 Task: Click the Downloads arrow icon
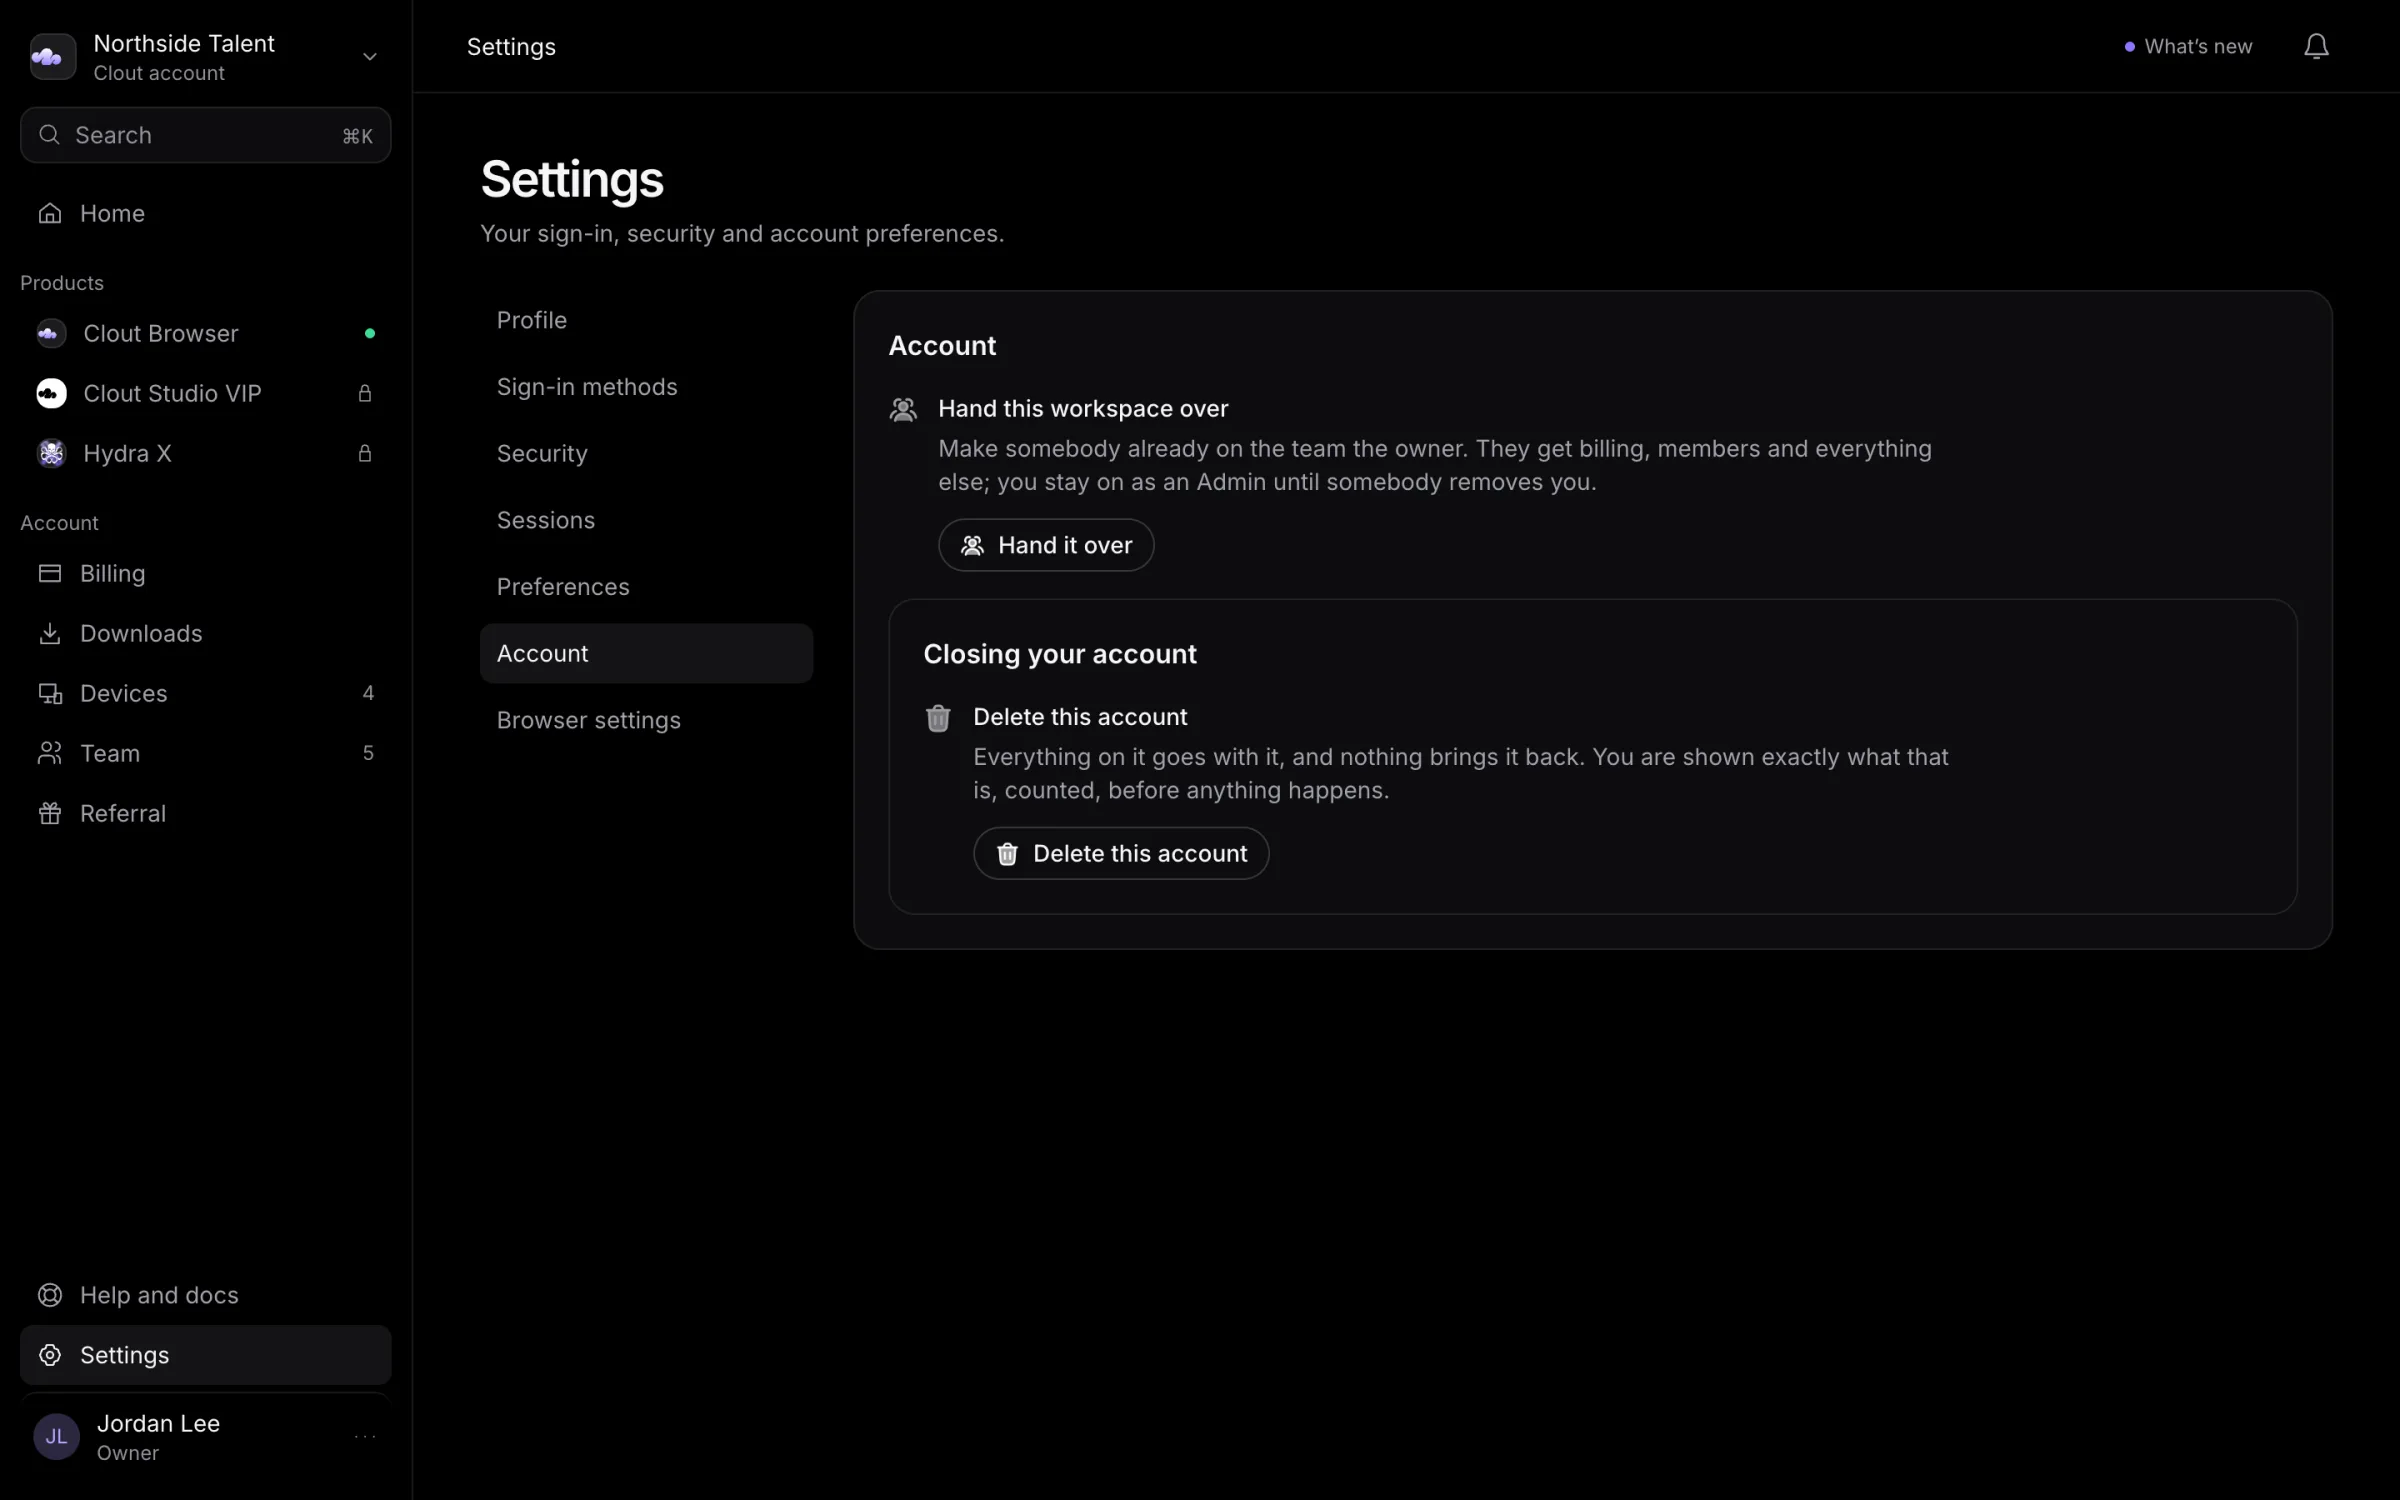(50, 633)
